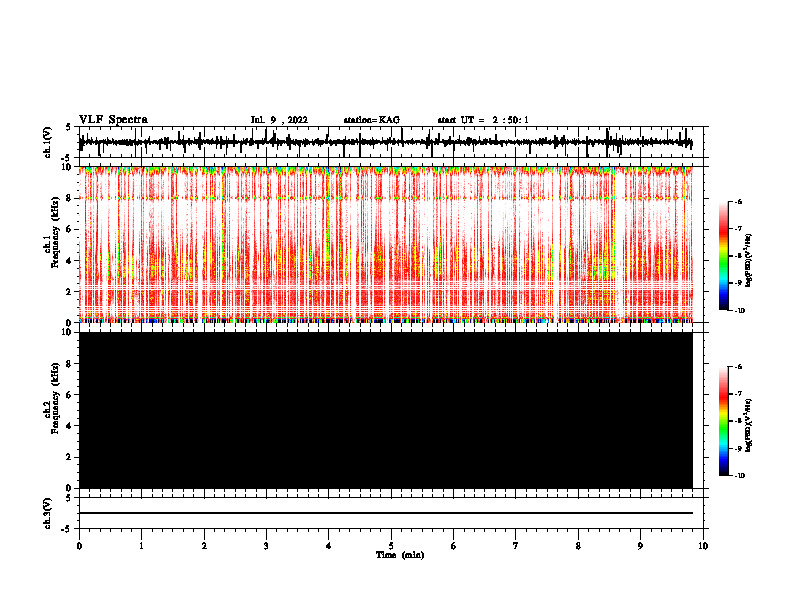The width and height of the screenshot is (792, 612).
Task: Click the "-10" label on the ch.2 color bar
Action: point(739,476)
